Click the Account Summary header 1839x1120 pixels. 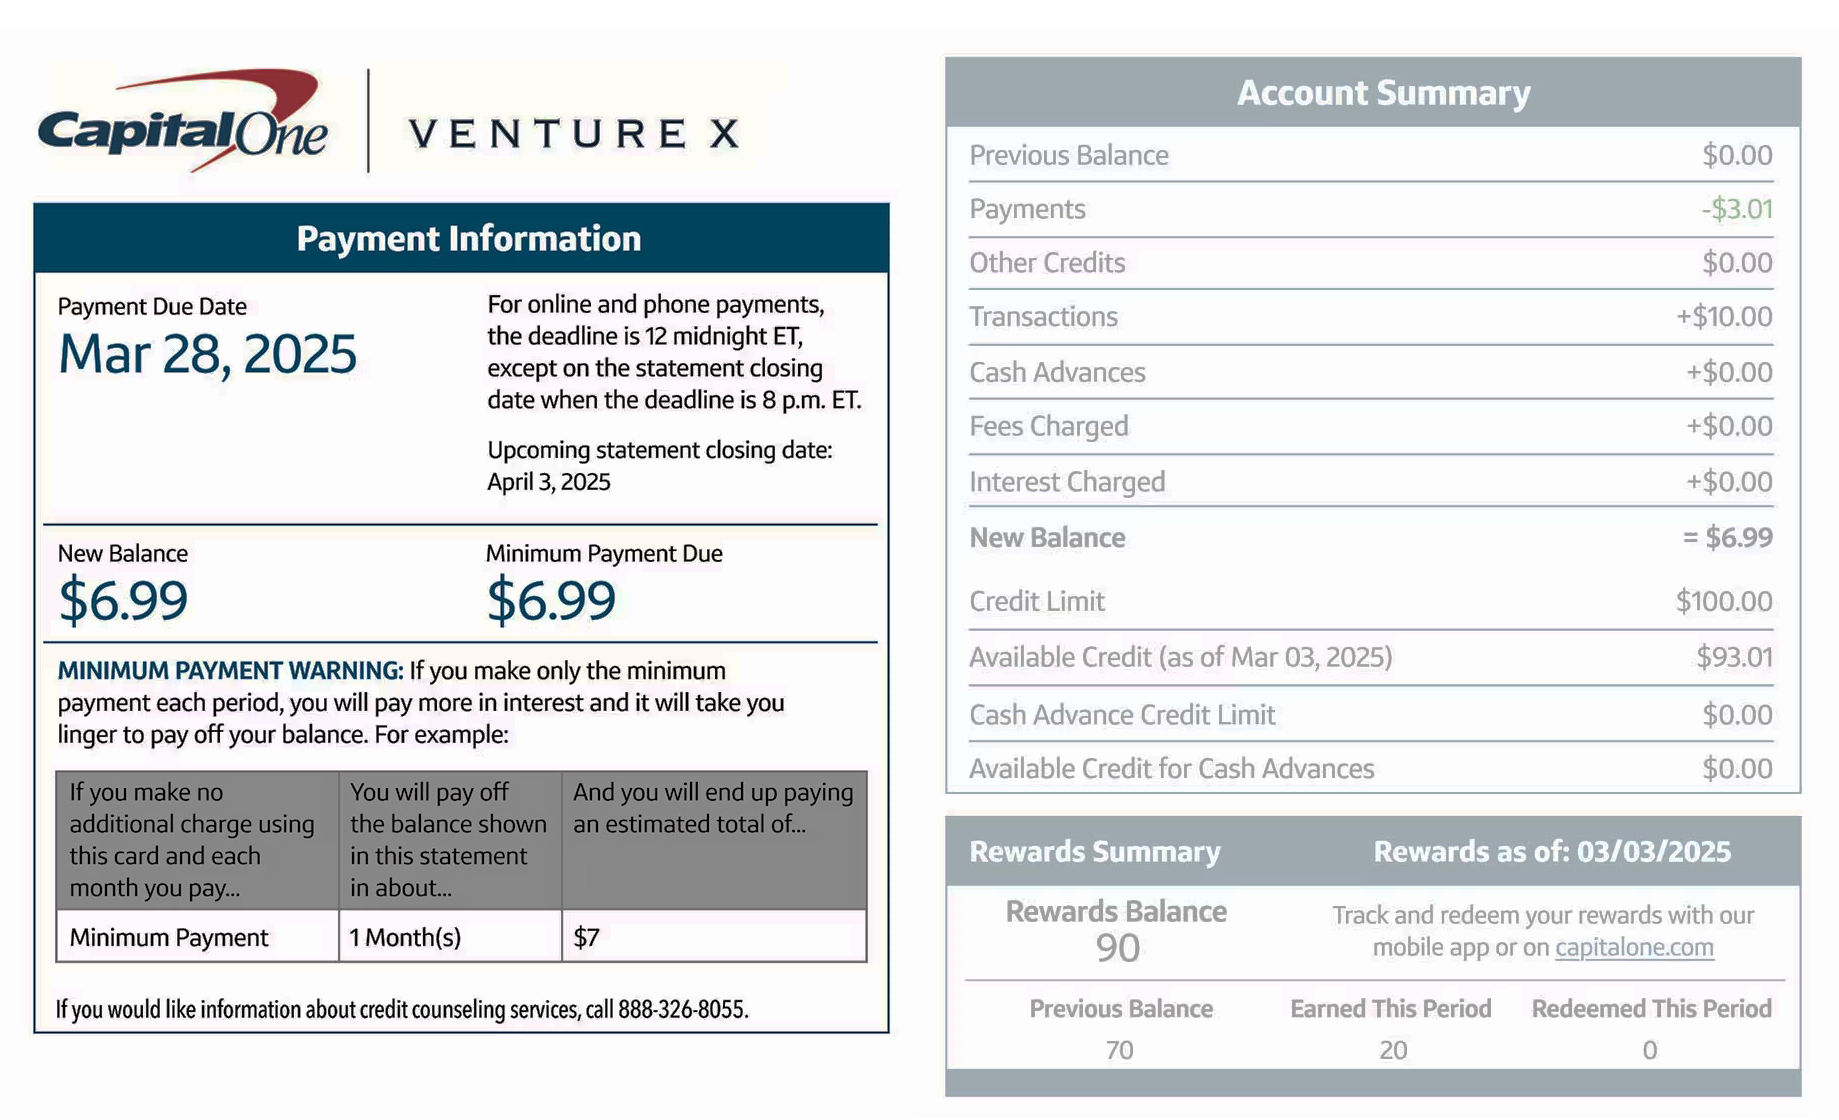(1383, 93)
